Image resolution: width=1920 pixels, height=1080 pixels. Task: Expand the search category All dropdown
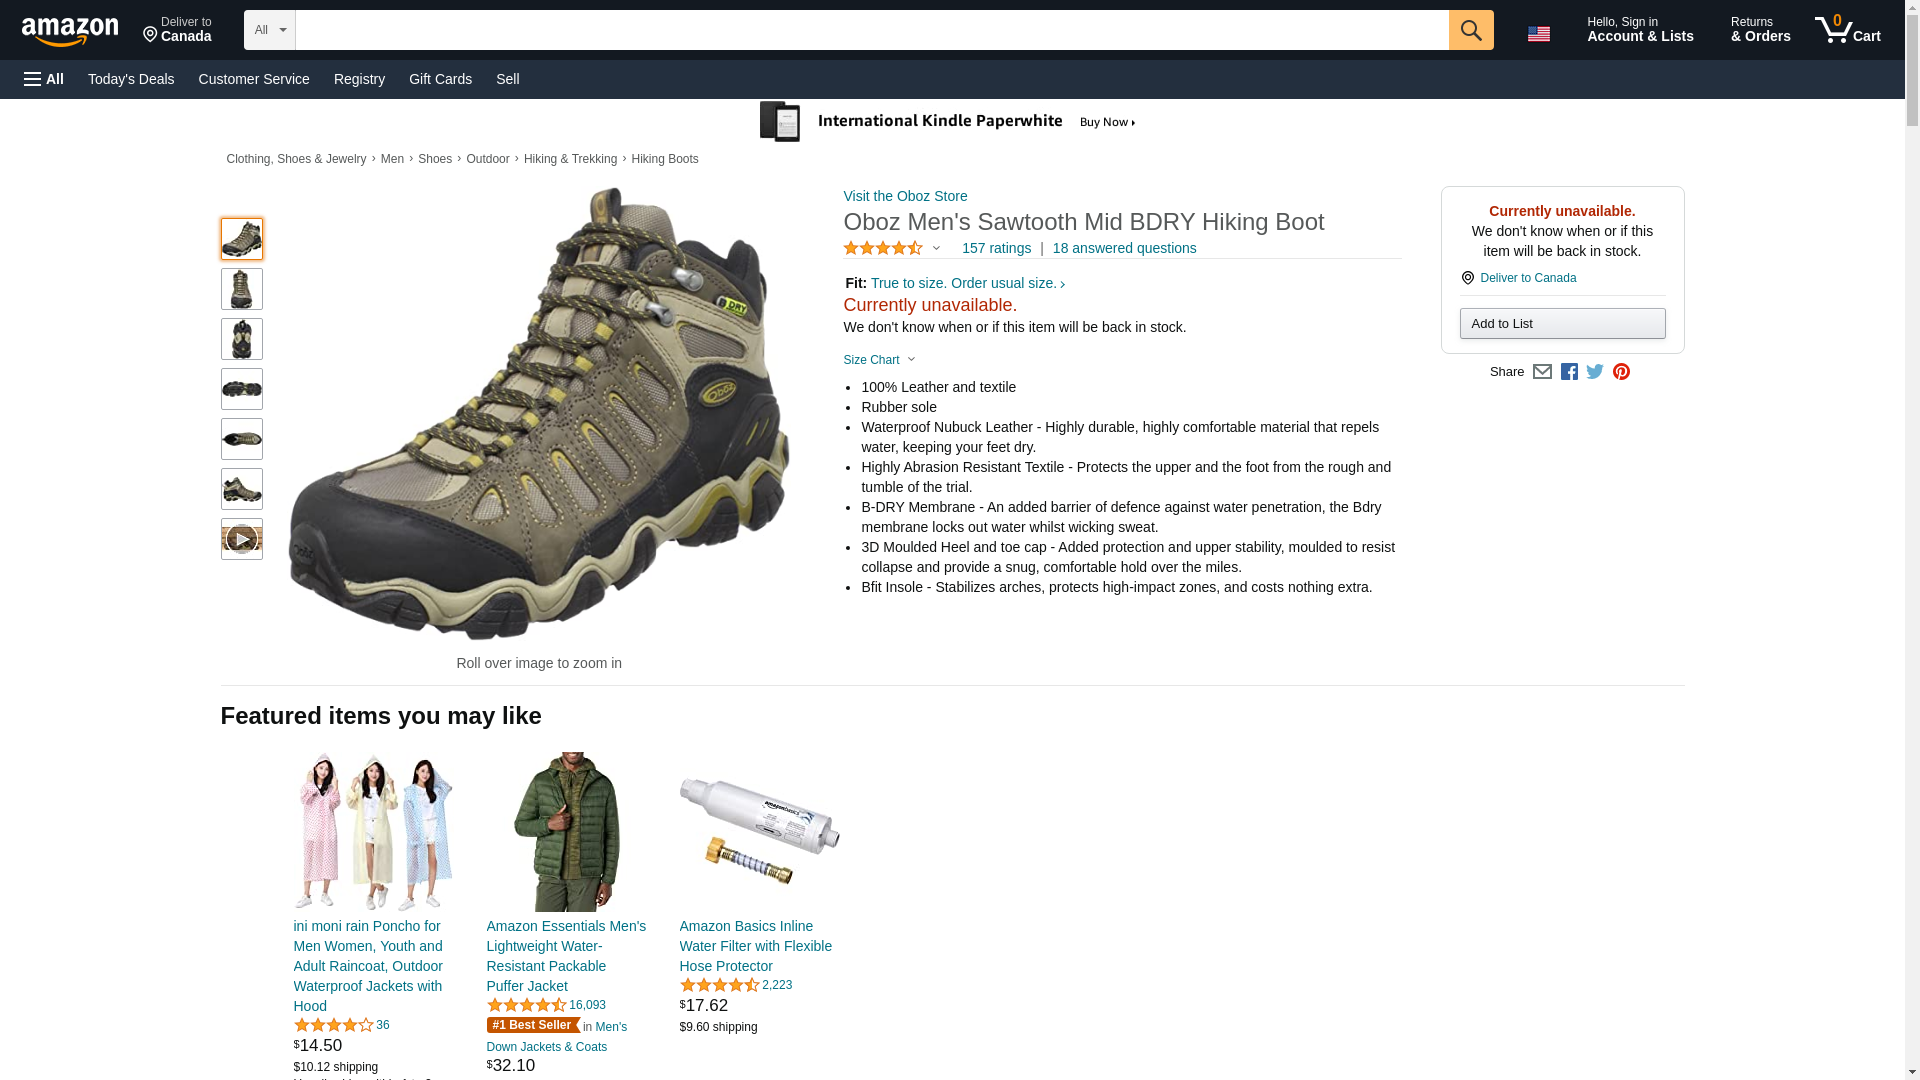pos(269,30)
